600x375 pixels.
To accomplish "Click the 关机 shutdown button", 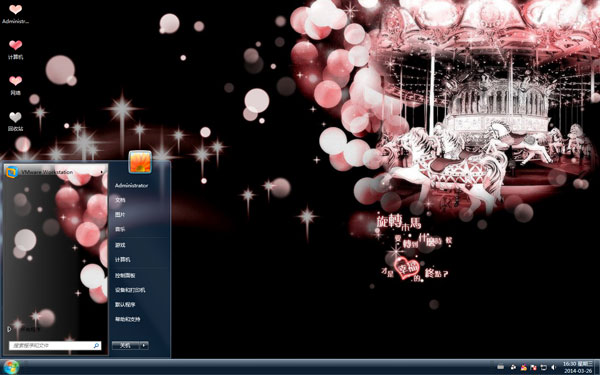I will click(x=126, y=345).
